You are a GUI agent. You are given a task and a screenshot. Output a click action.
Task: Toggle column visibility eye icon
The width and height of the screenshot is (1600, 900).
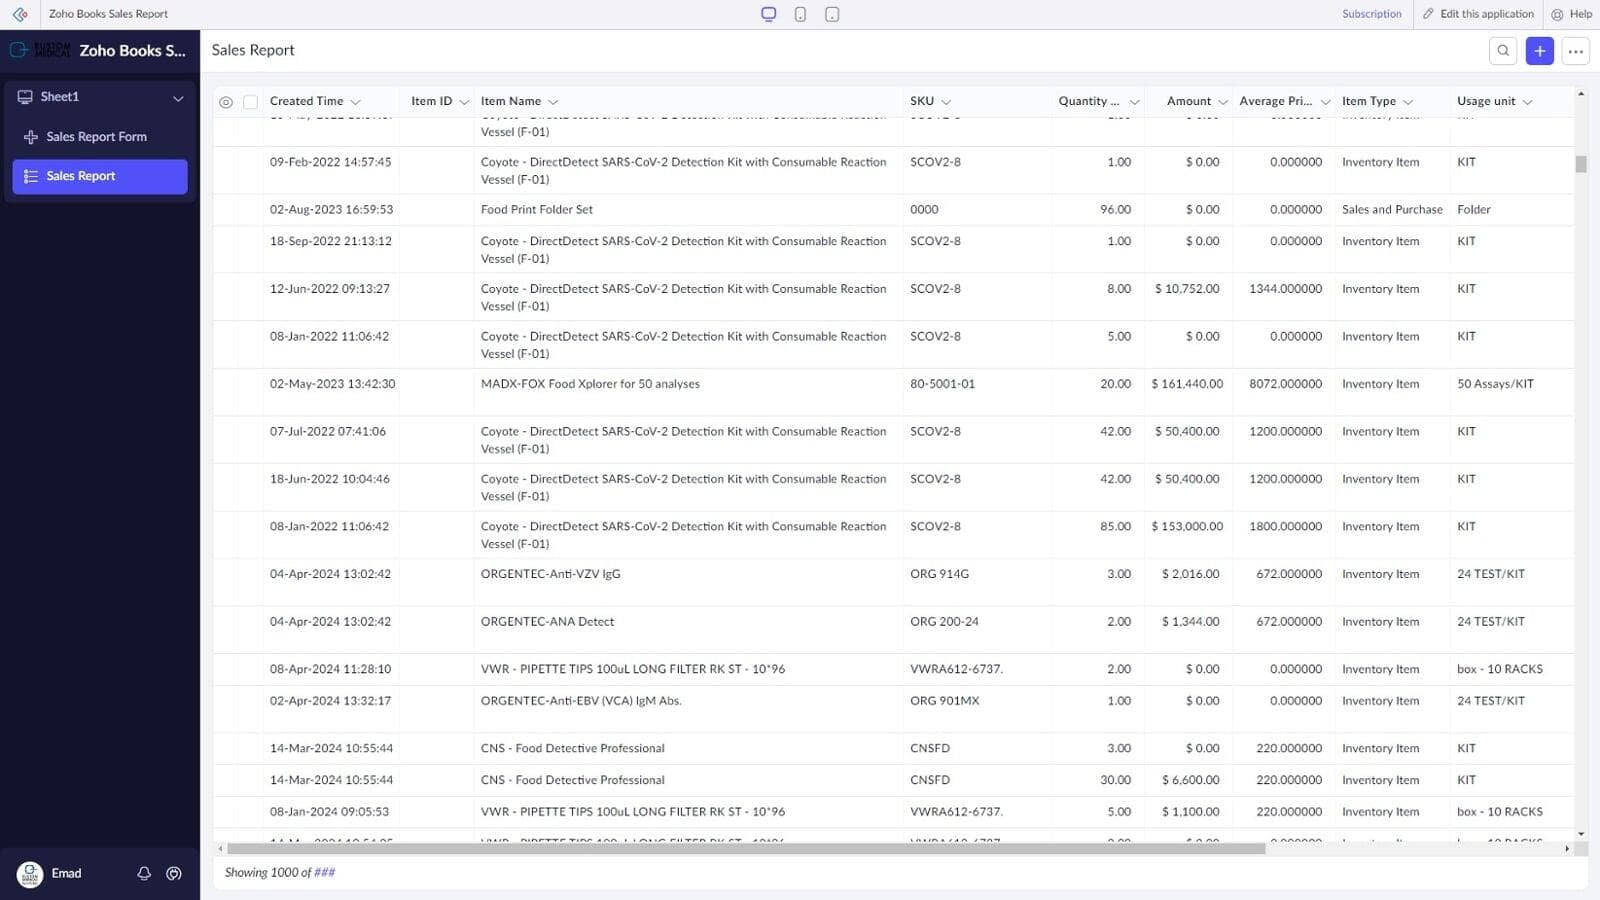226,102
